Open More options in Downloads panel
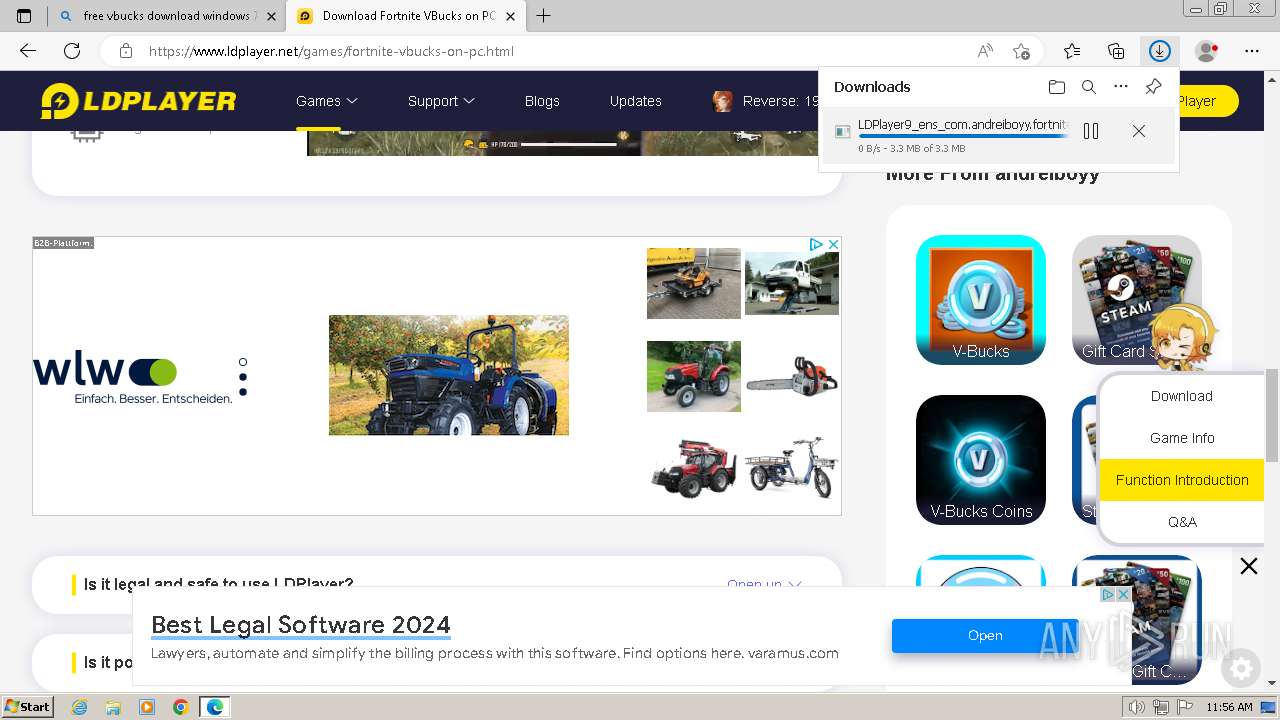This screenshot has height=720, width=1280. click(x=1121, y=87)
